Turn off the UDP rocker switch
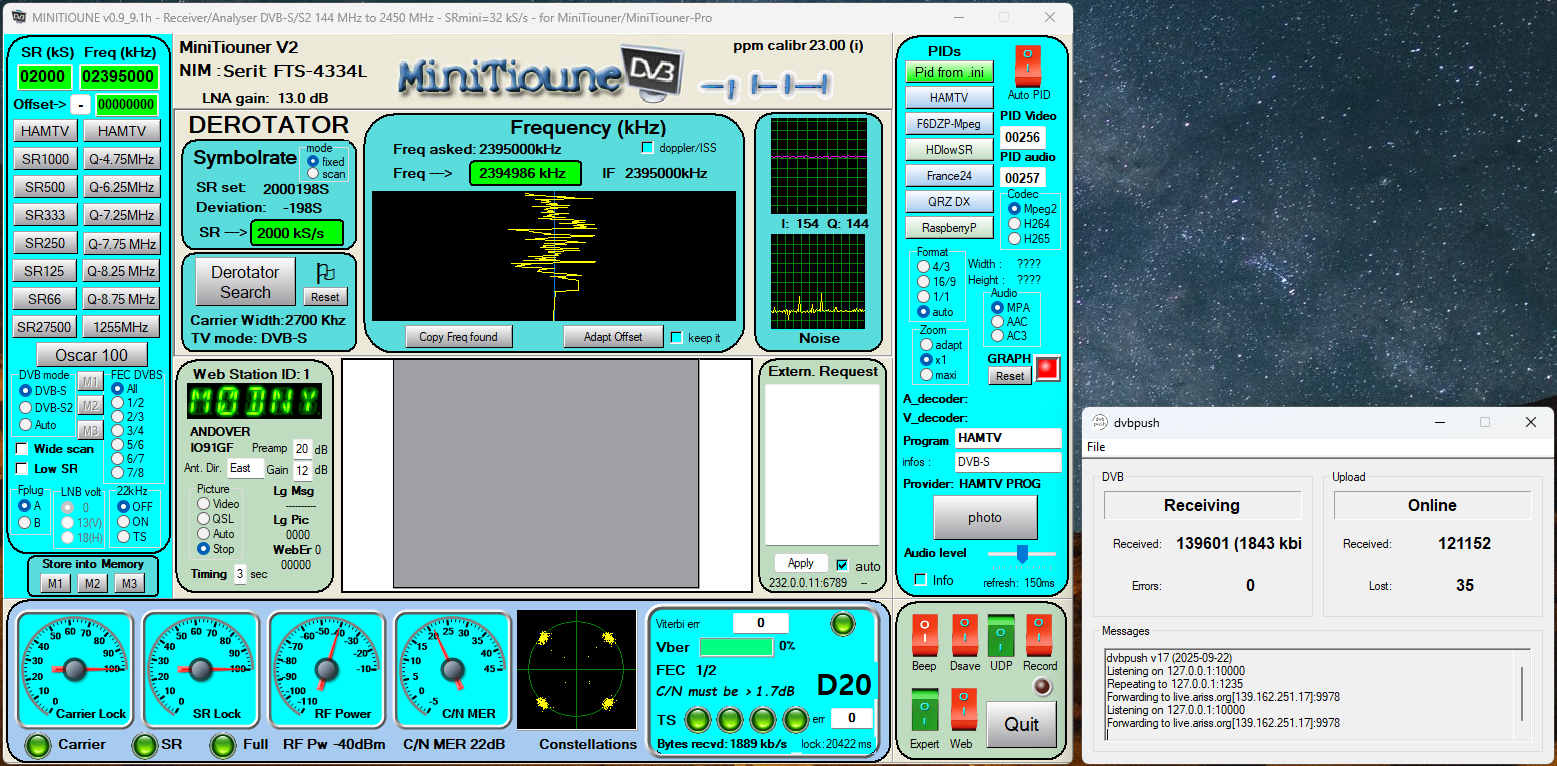Viewport: 1557px width, 766px height. pyautogui.click(x=1001, y=636)
